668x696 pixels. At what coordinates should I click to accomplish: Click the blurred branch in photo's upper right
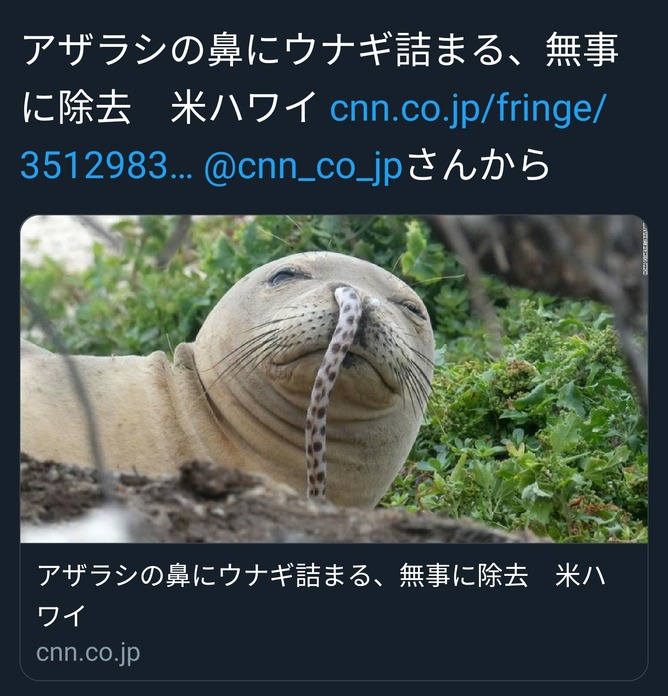click(555, 257)
